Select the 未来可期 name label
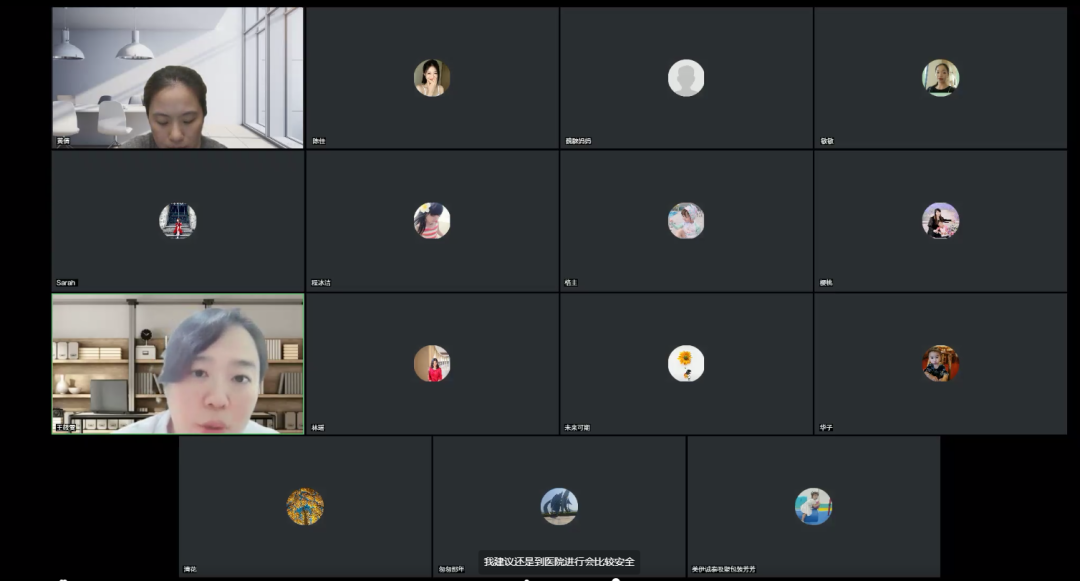Image resolution: width=1080 pixels, height=581 pixels. pyautogui.click(x=577, y=427)
